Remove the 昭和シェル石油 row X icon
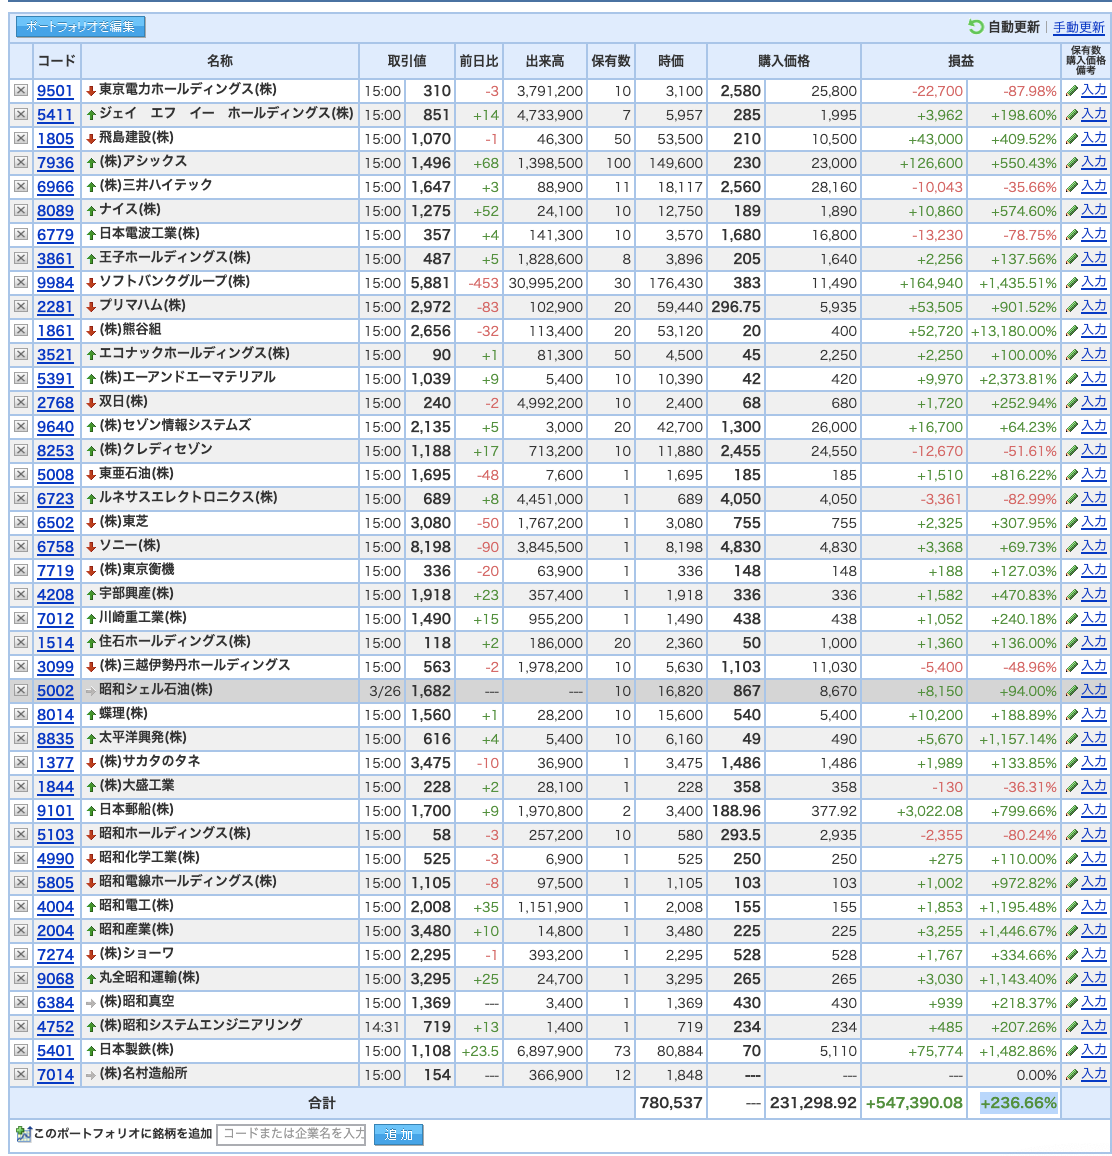This screenshot has width=1112, height=1156. coord(21,691)
